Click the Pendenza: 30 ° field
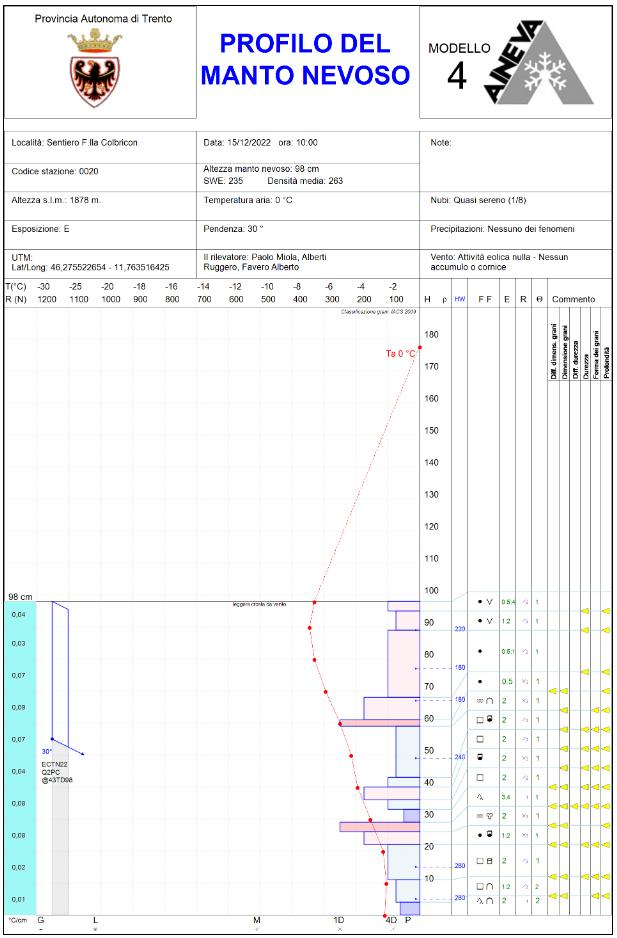 (233, 229)
